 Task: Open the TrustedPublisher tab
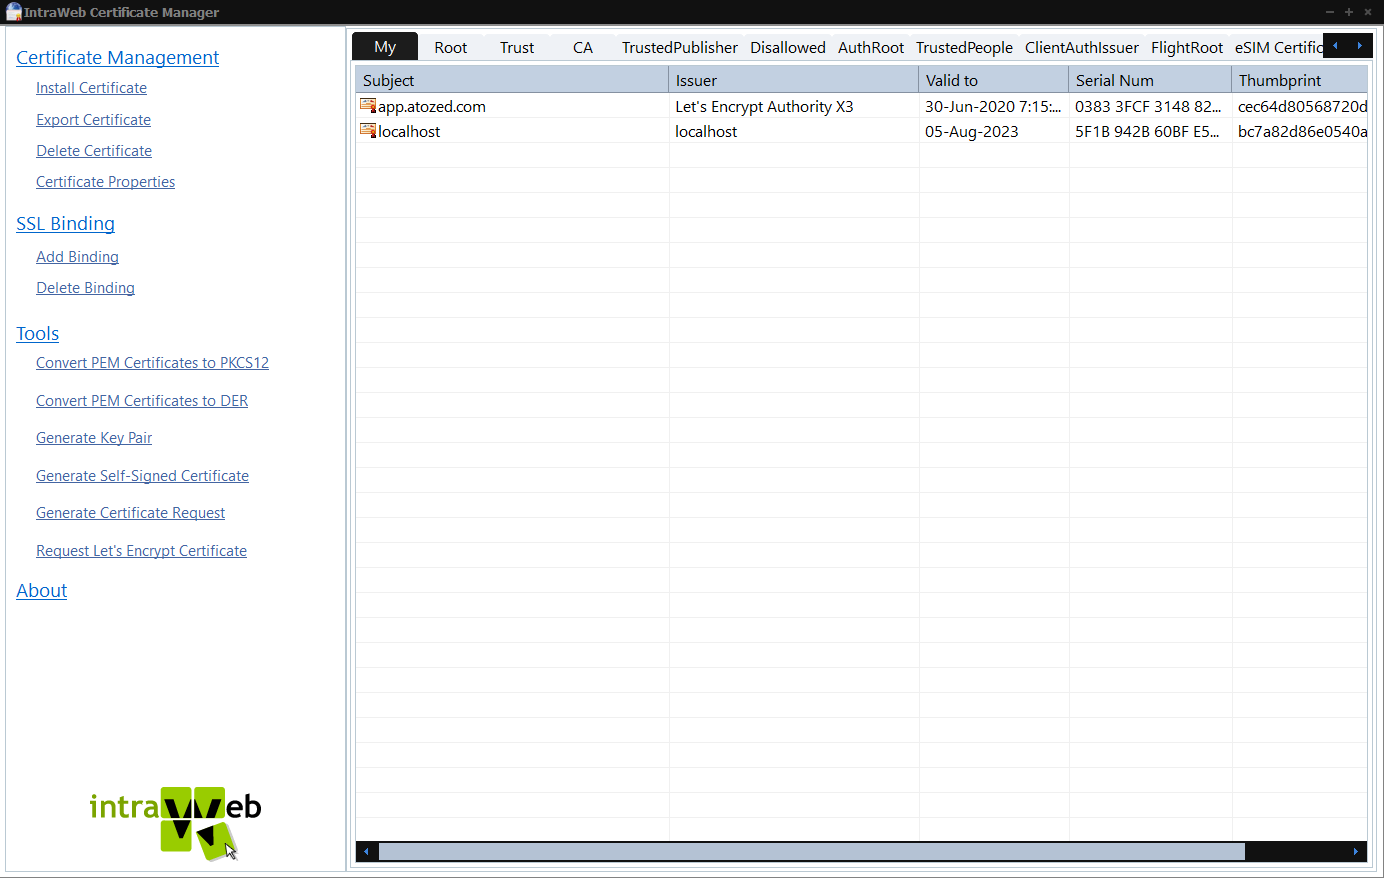[x=680, y=47]
